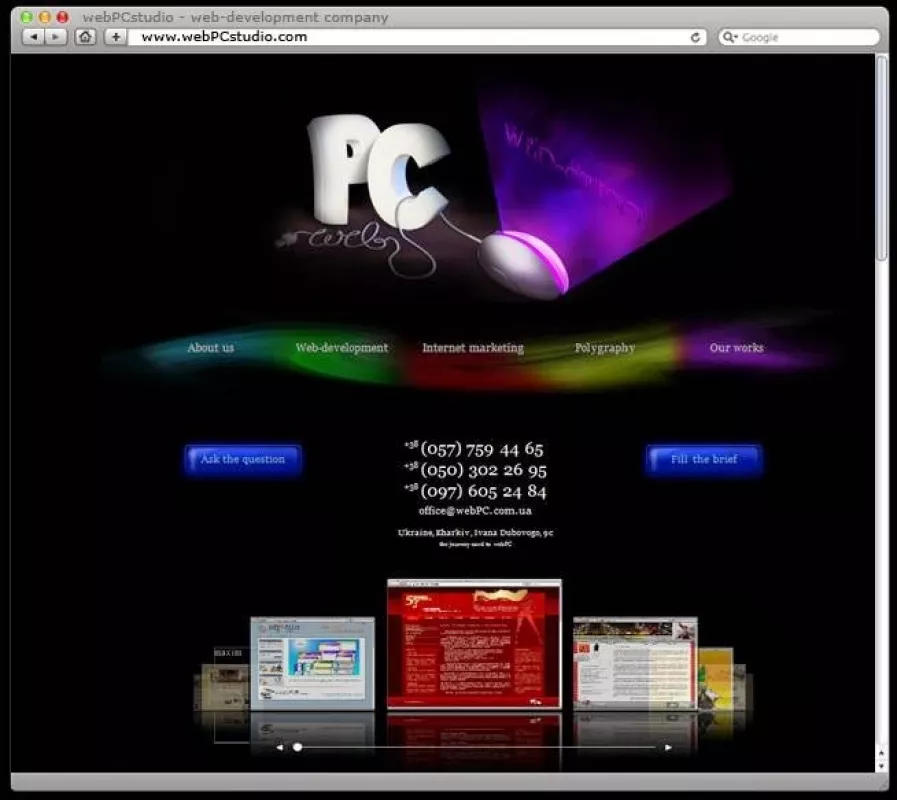Click the browser back arrow button
Screen dimensions: 897x800
pos(33,37)
